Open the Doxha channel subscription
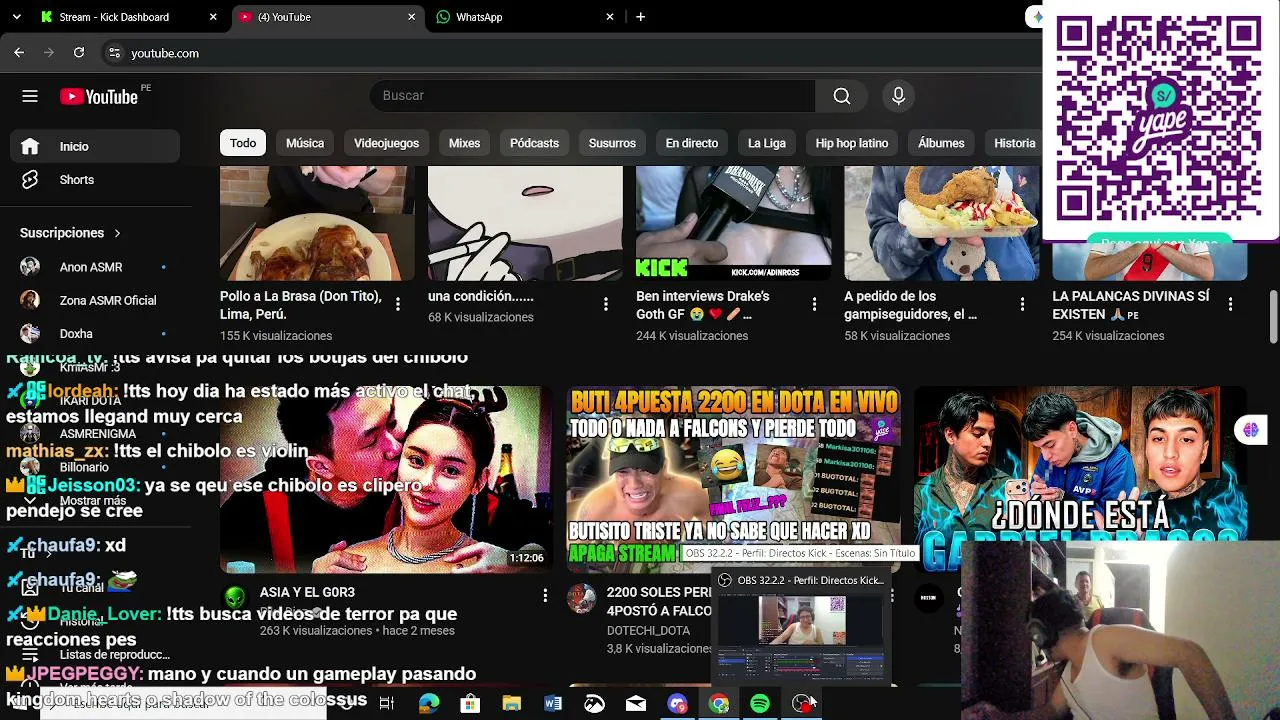The width and height of the screenshot is (1280, 720). click(x=96, y=334)
